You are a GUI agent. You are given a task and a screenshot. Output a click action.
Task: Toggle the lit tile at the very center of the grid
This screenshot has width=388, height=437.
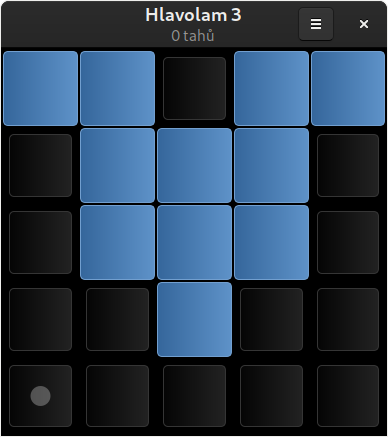[x=194, y=242]
